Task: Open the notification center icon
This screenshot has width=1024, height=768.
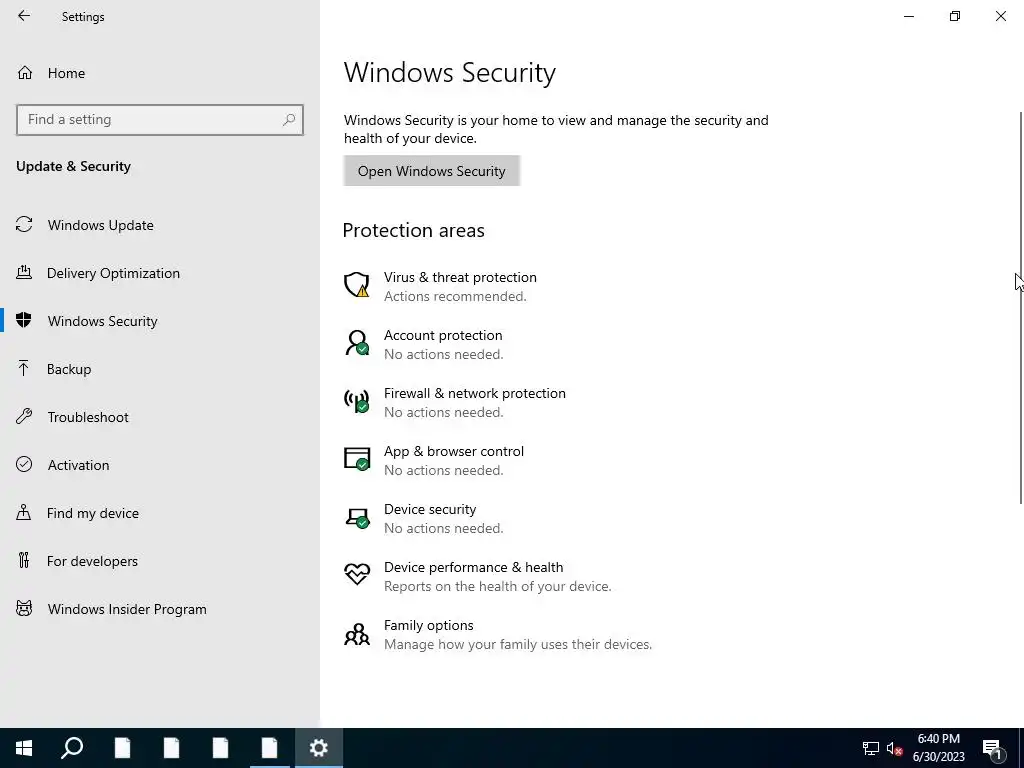Action: tap(992, 748)
